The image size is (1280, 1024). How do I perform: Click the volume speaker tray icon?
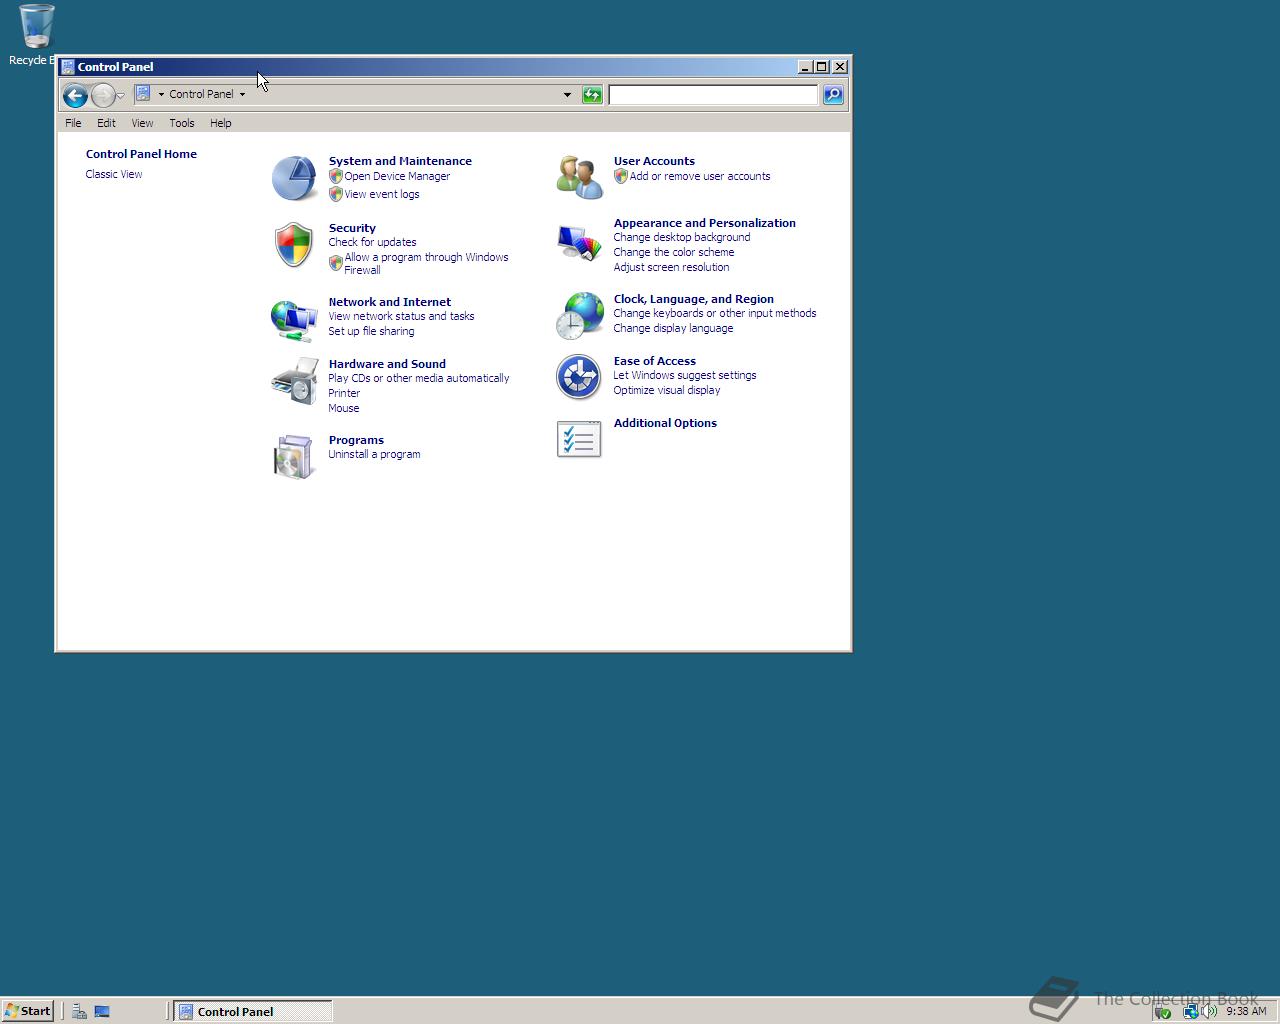(1210, 1011)
